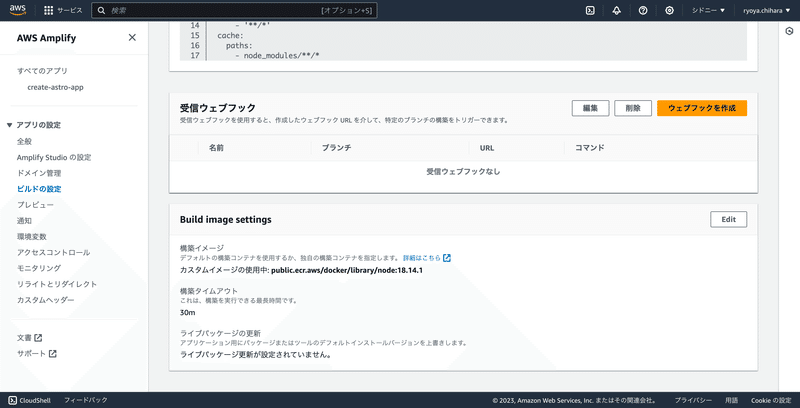800x408 pixels.
Task: Open フィードバック in footer
Action: tap(86, 400)
